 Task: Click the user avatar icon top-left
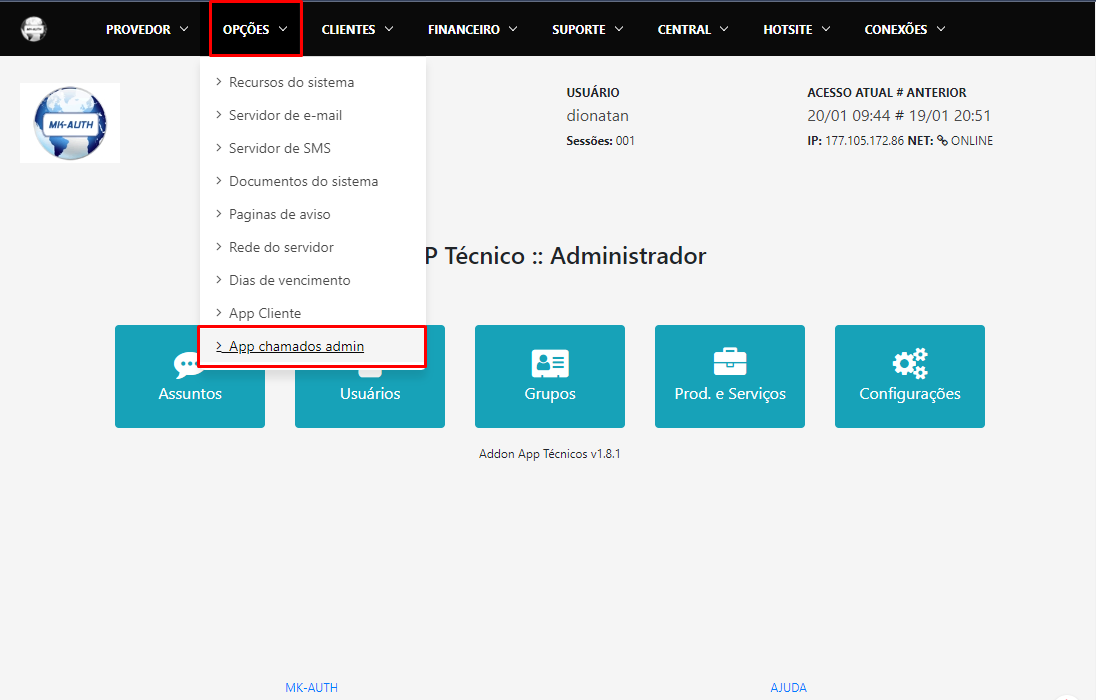(x=33, y=27)
